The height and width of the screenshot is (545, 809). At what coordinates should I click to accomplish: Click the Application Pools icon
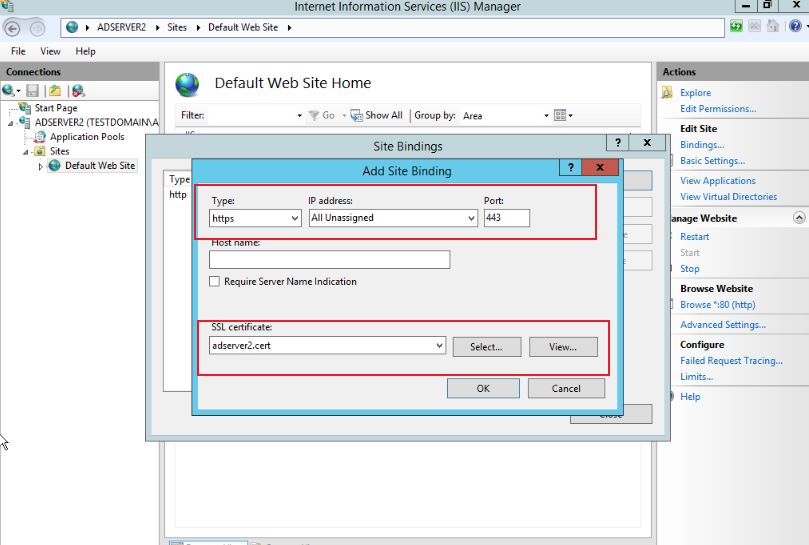coord(40,137)
